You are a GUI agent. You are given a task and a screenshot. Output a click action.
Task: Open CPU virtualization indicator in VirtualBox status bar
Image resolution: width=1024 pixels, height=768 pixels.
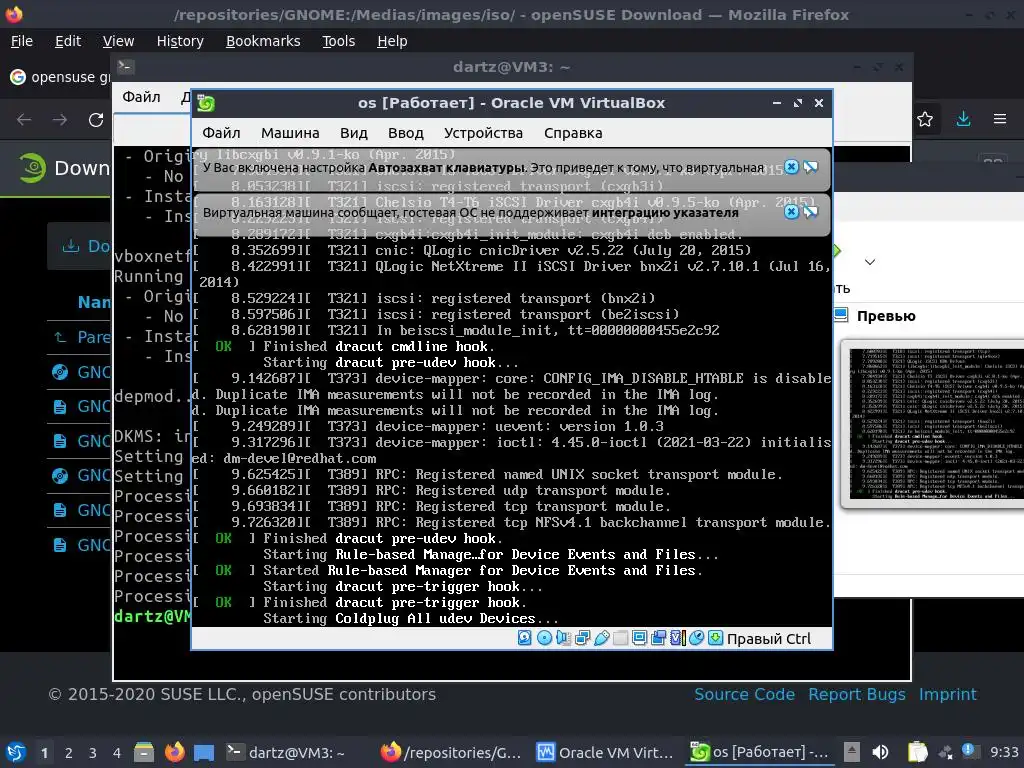(677, 638)
